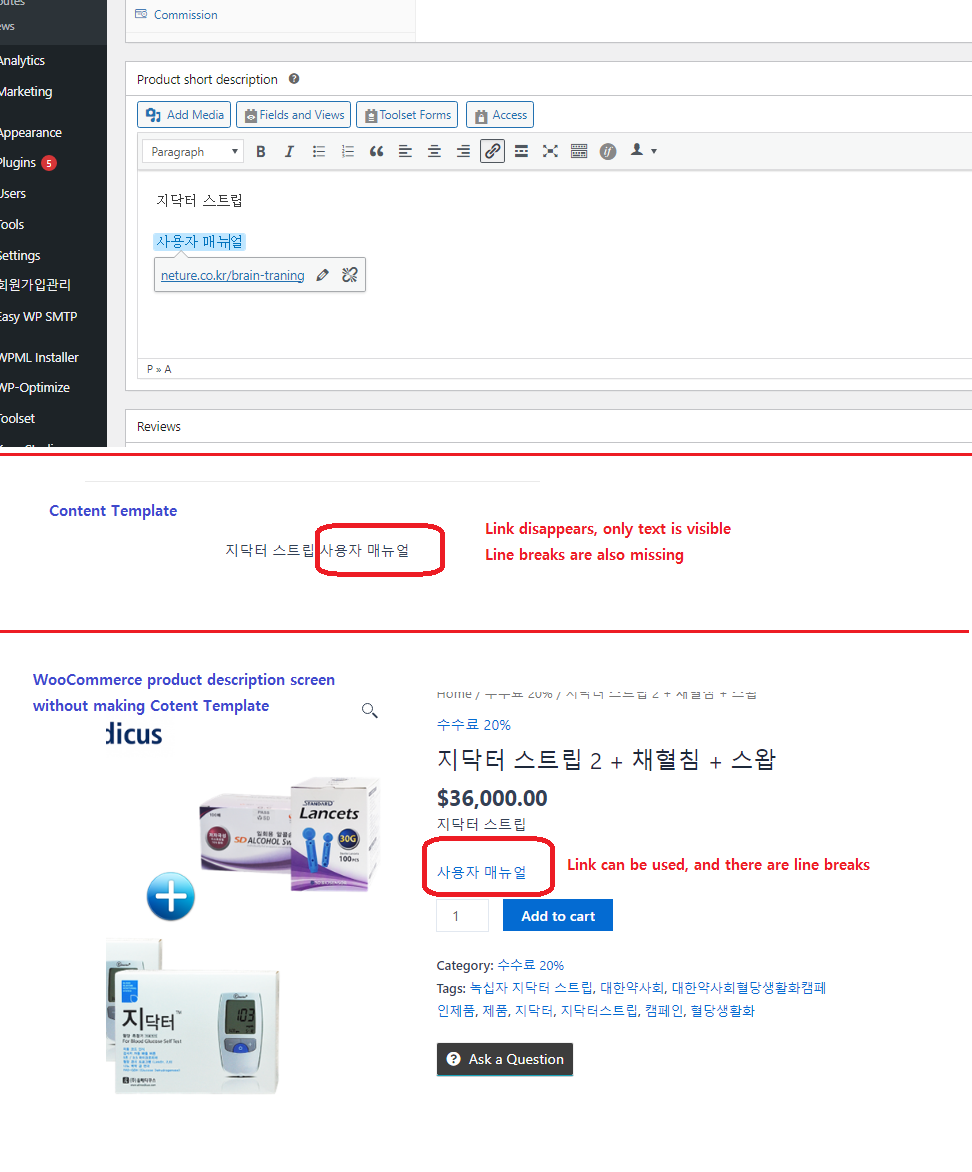Click the P » A element path
Screen dimensions: 972x1172
(159, 369)
